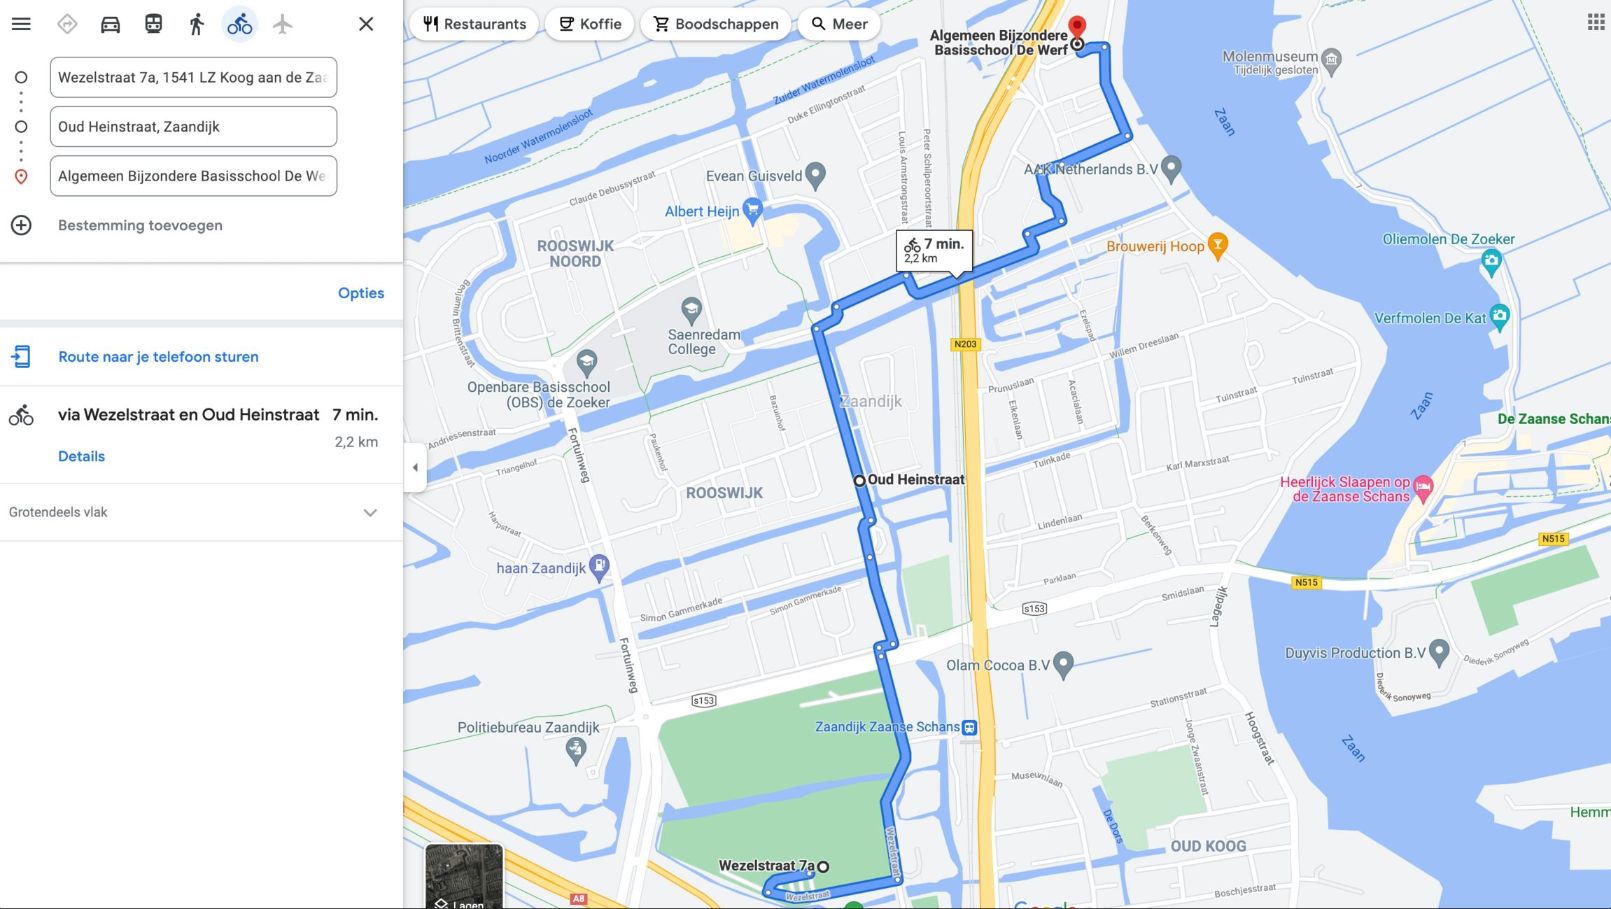This screenshot has width=1611, height=909.
Task: Select the flight travel mode icon
Action: tap(283, 24)
